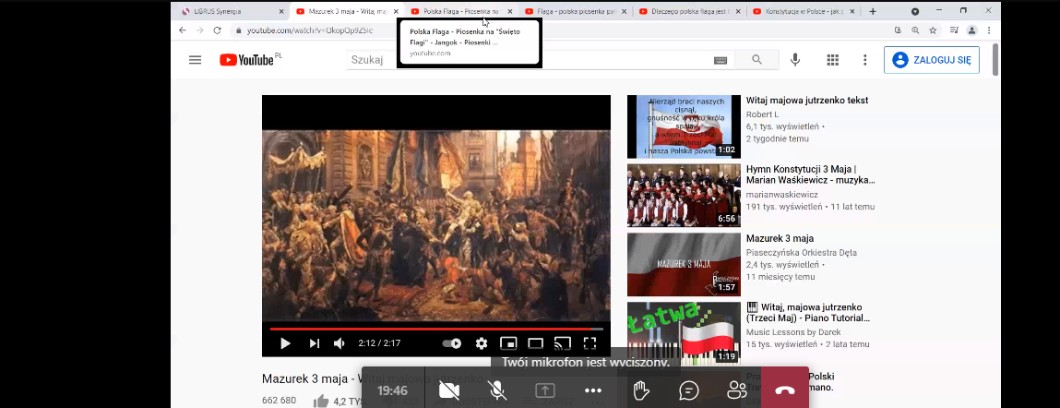The image size is (1060, 408).
Task: Show meeting participants list
Action: point(737,390)
